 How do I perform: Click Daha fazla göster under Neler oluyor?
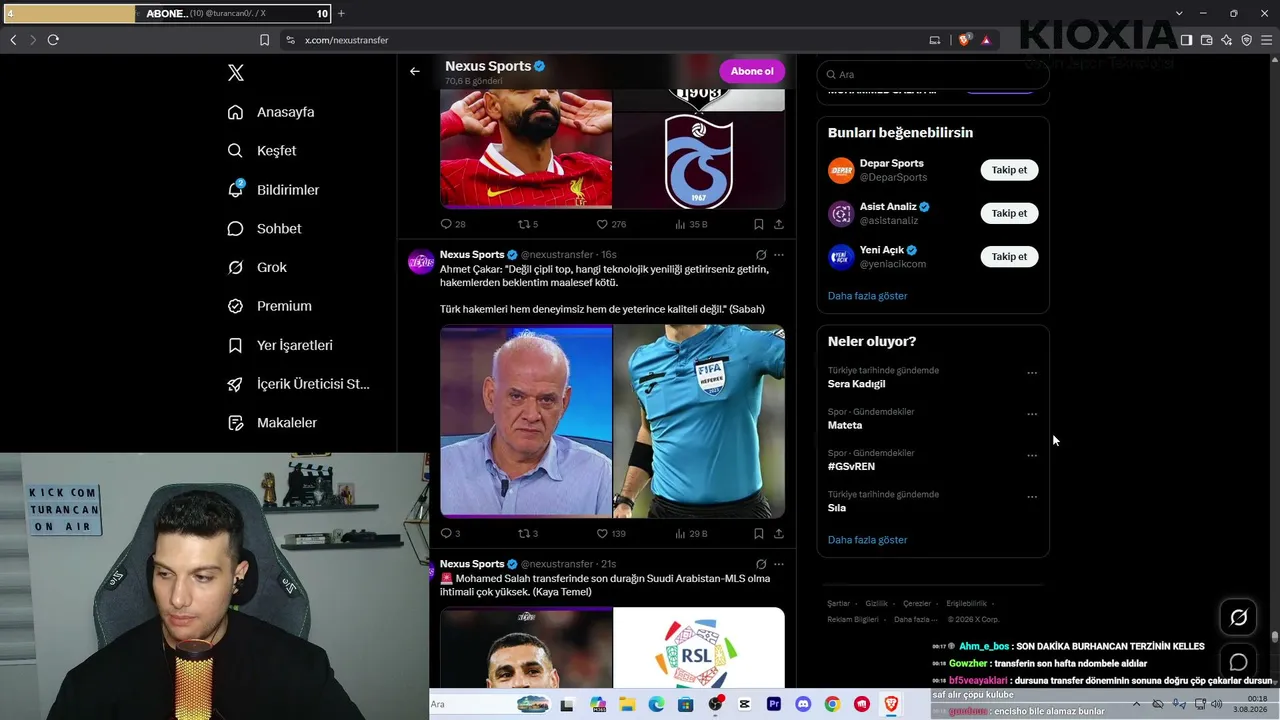pos(867,540)
